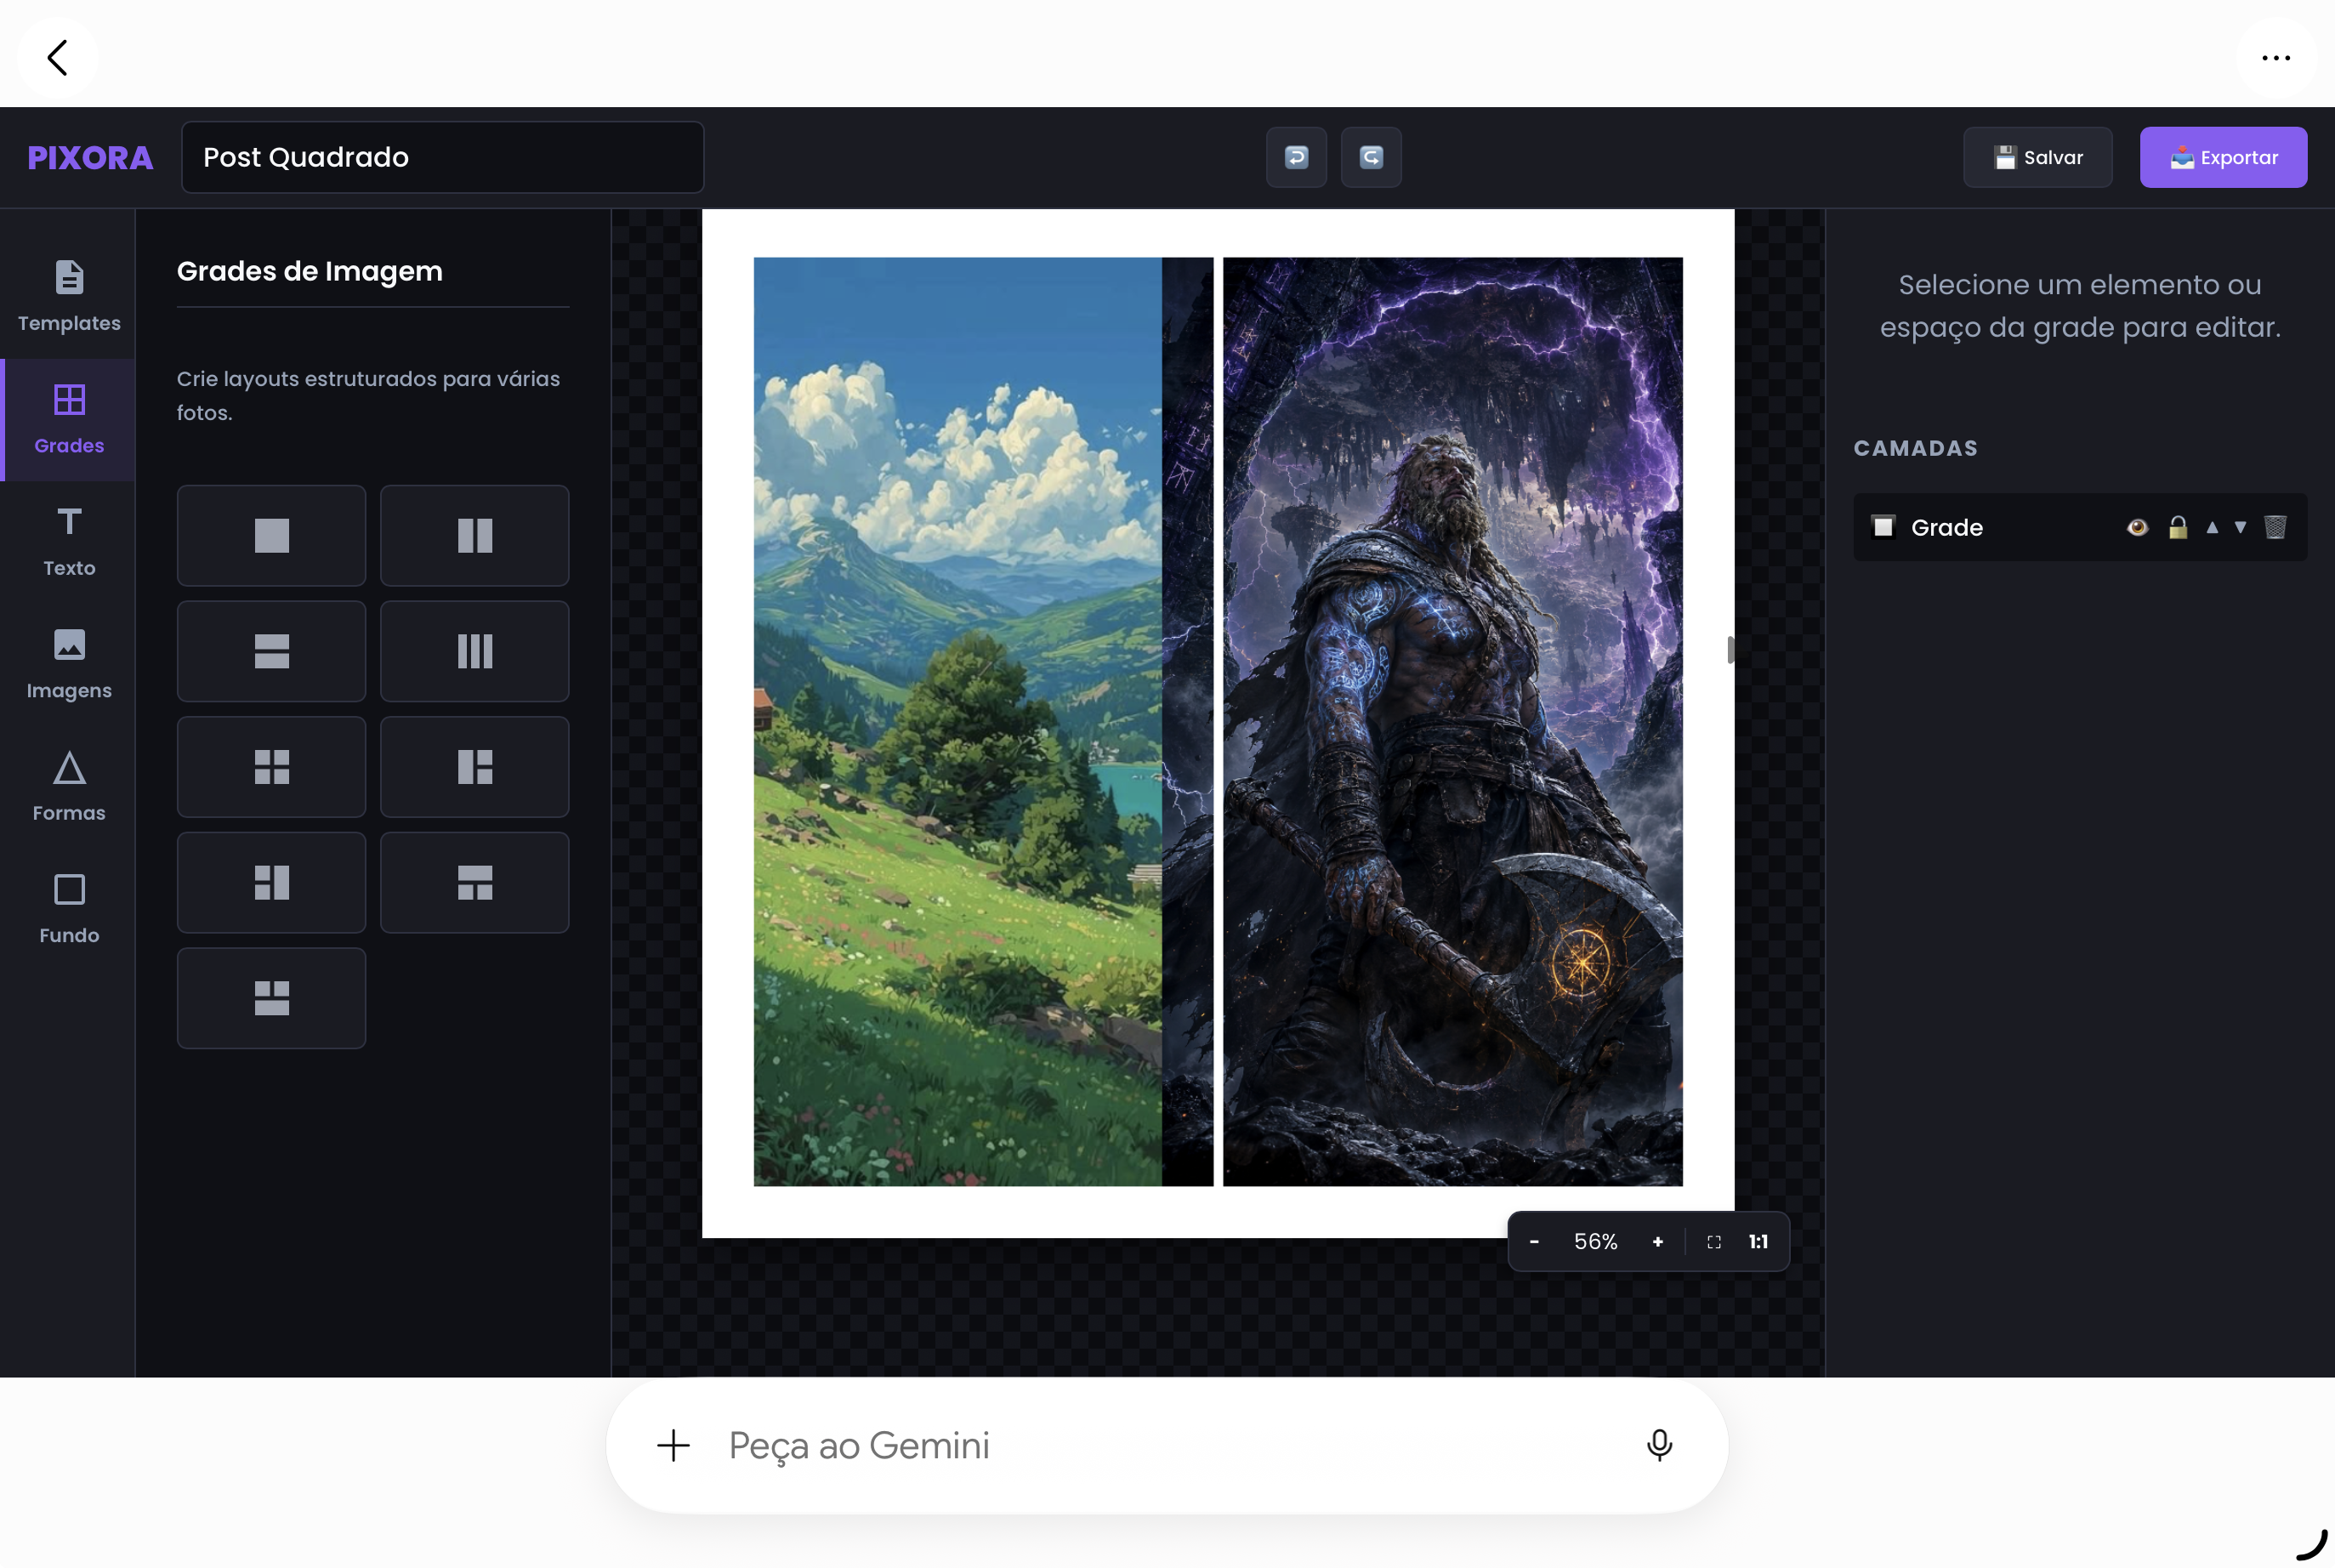Screen dimensions: 2335x1568
Task: Choose the layout with wide top row
Action: (x=475, y=883)
